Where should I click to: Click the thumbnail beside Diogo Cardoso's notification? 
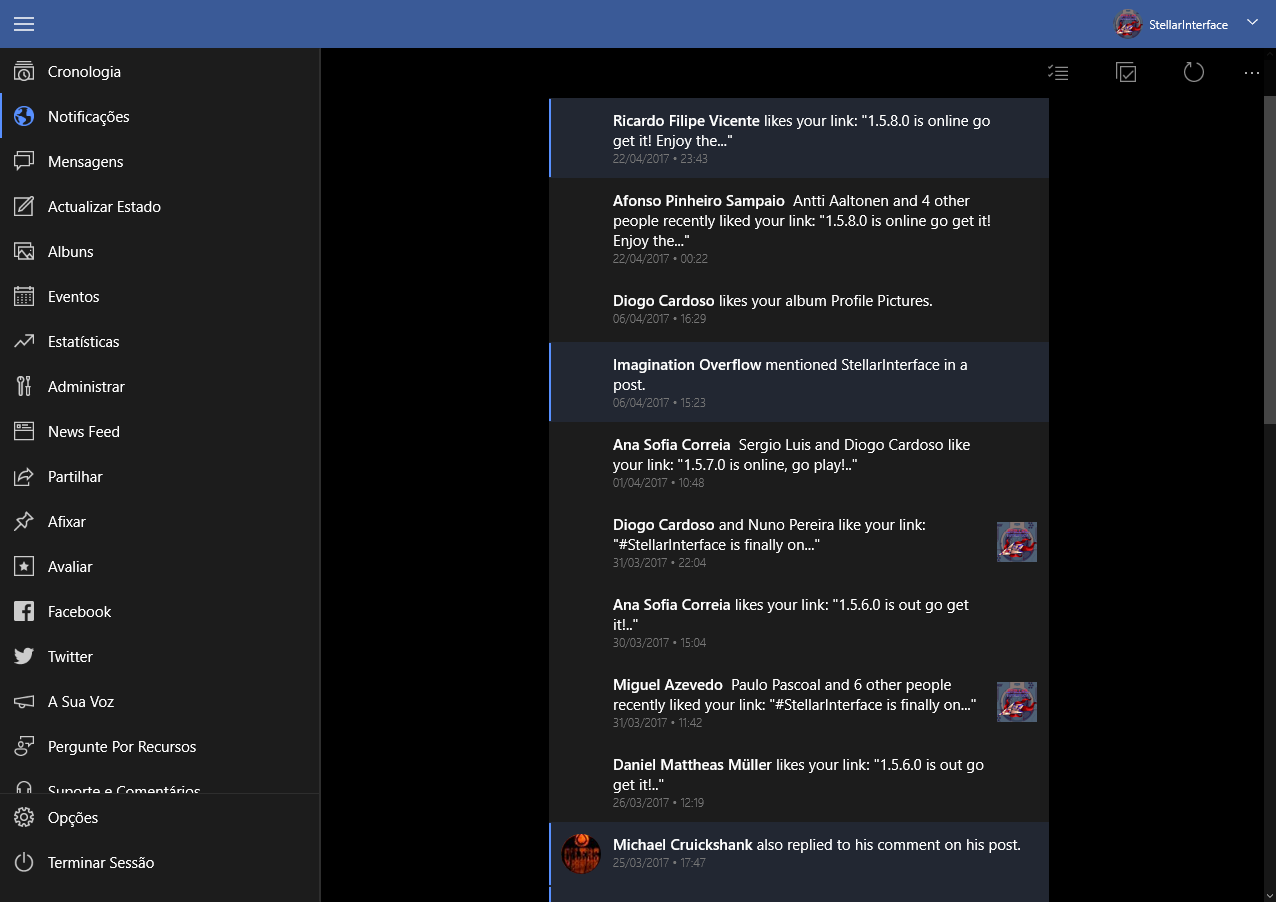point(1016,541)
